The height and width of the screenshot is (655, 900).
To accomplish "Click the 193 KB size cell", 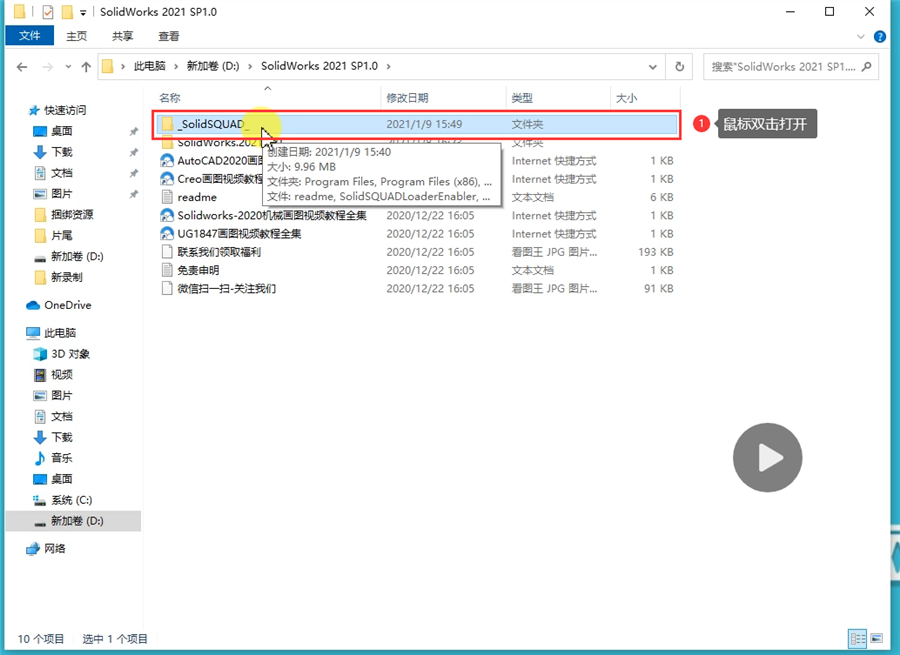I will click(x=655, y=252).
